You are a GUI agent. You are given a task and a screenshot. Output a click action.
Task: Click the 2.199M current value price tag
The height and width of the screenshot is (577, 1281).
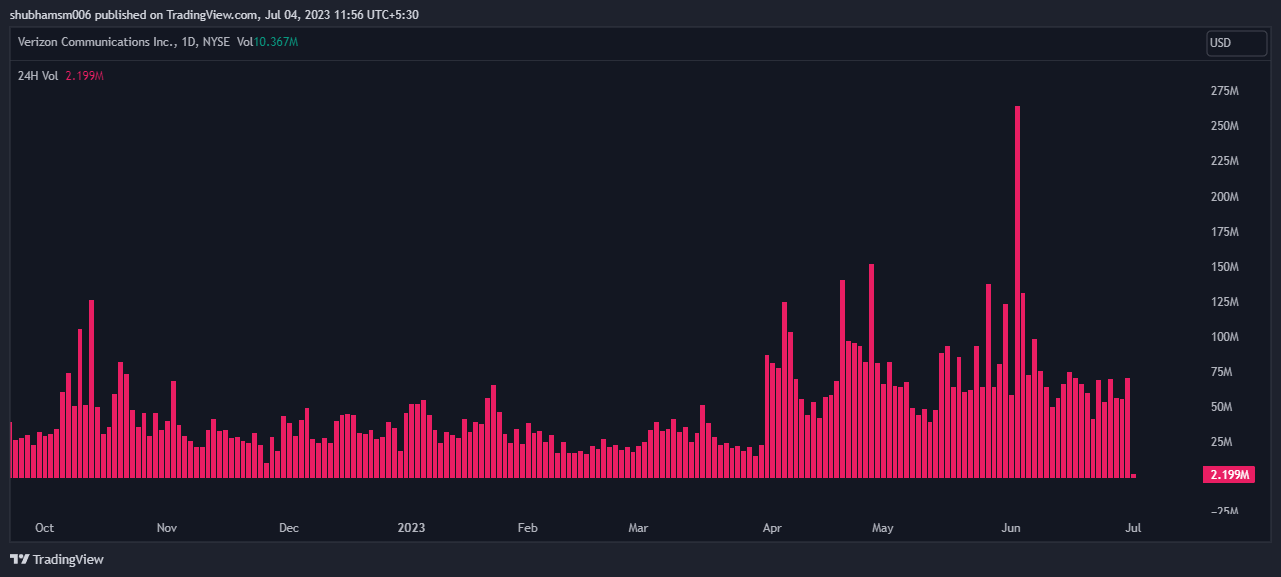click(1229, 474)
